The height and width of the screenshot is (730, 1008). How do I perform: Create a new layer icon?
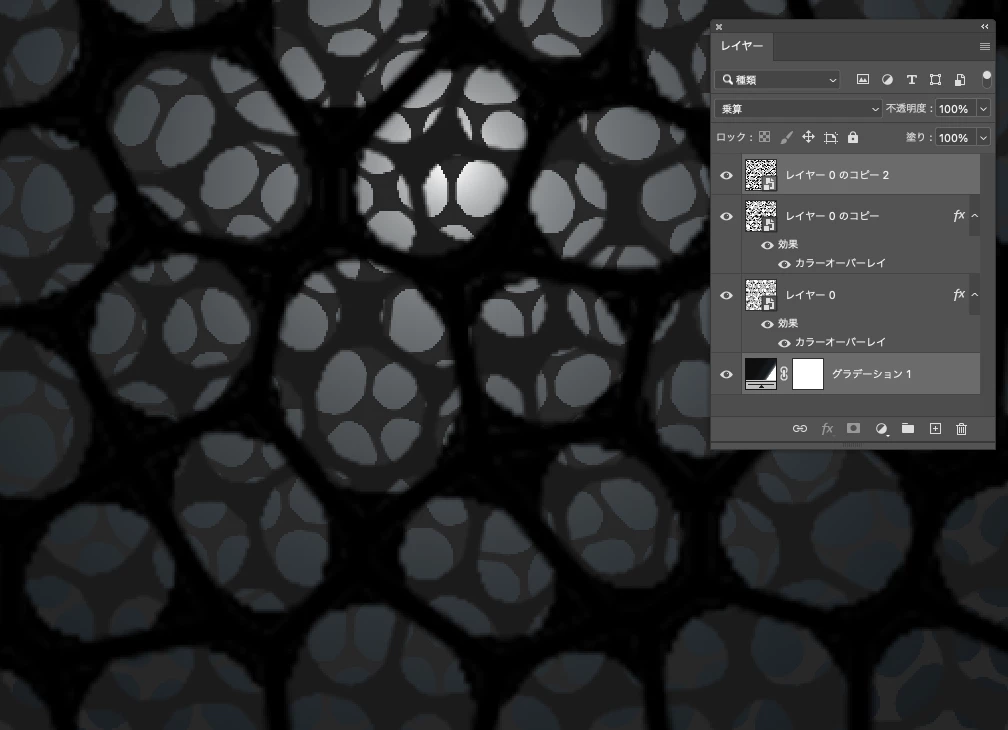pyautogui.click(x=935, y=429)
